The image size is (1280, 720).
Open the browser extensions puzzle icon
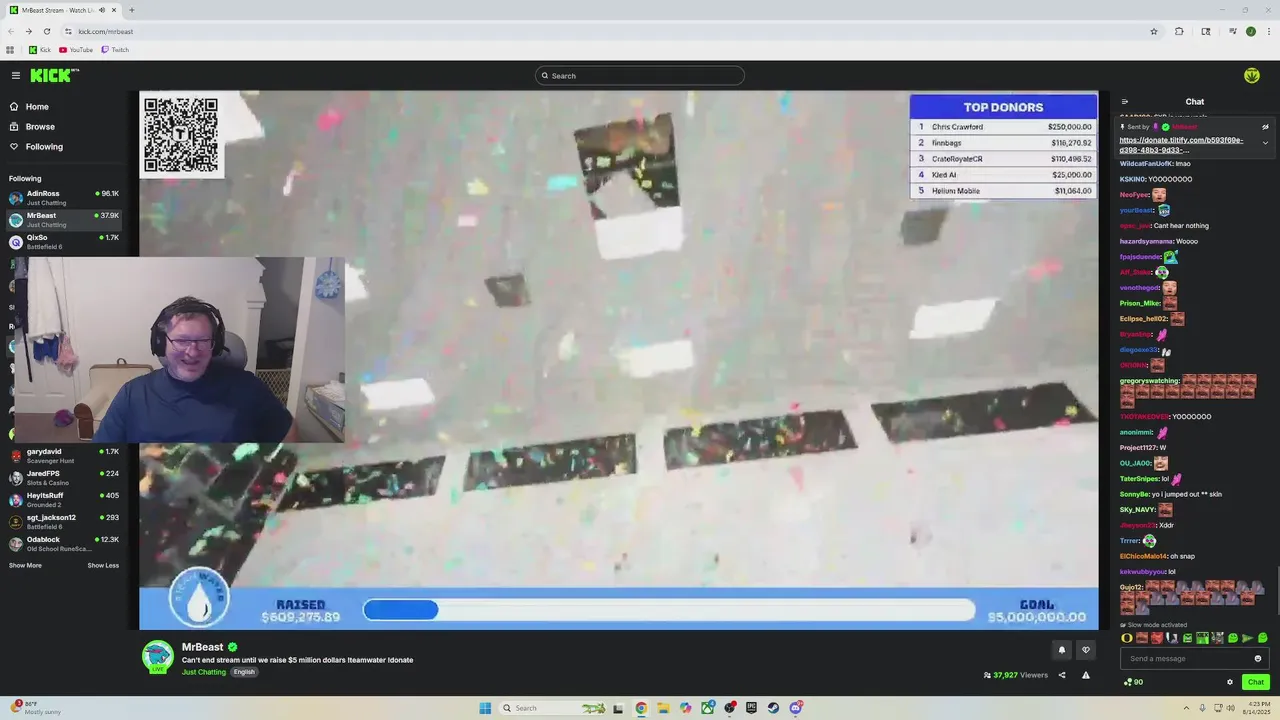pos(1179,31)
